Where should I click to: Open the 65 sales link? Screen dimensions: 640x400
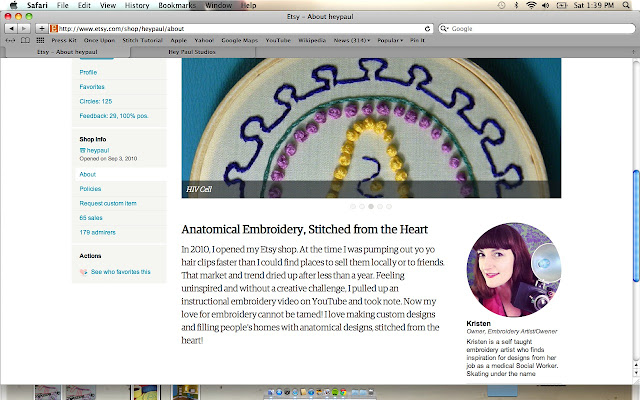91,218
